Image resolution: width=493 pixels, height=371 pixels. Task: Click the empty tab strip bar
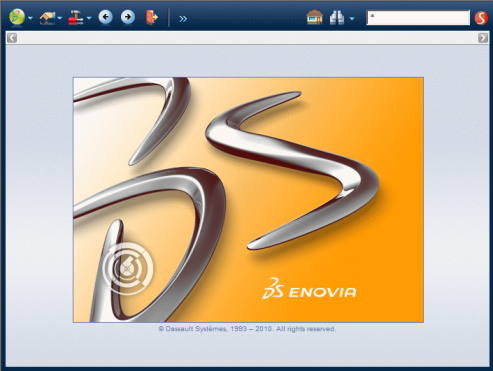pyautogui.click(x=247, y=38)
